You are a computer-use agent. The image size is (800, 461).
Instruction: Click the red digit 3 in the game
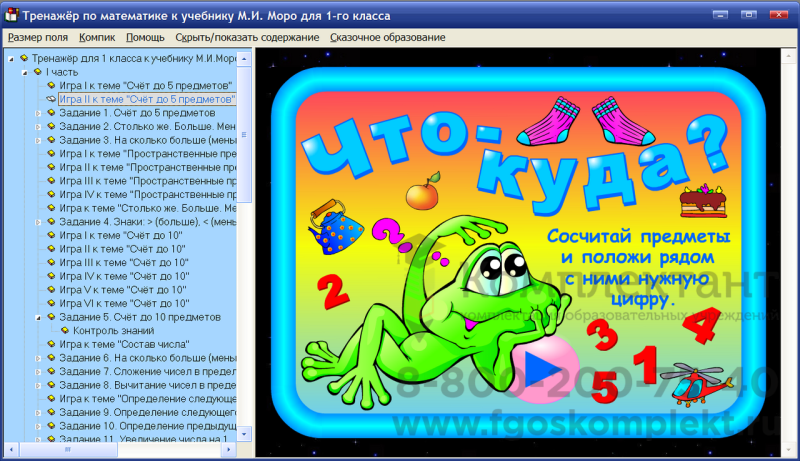603,335
